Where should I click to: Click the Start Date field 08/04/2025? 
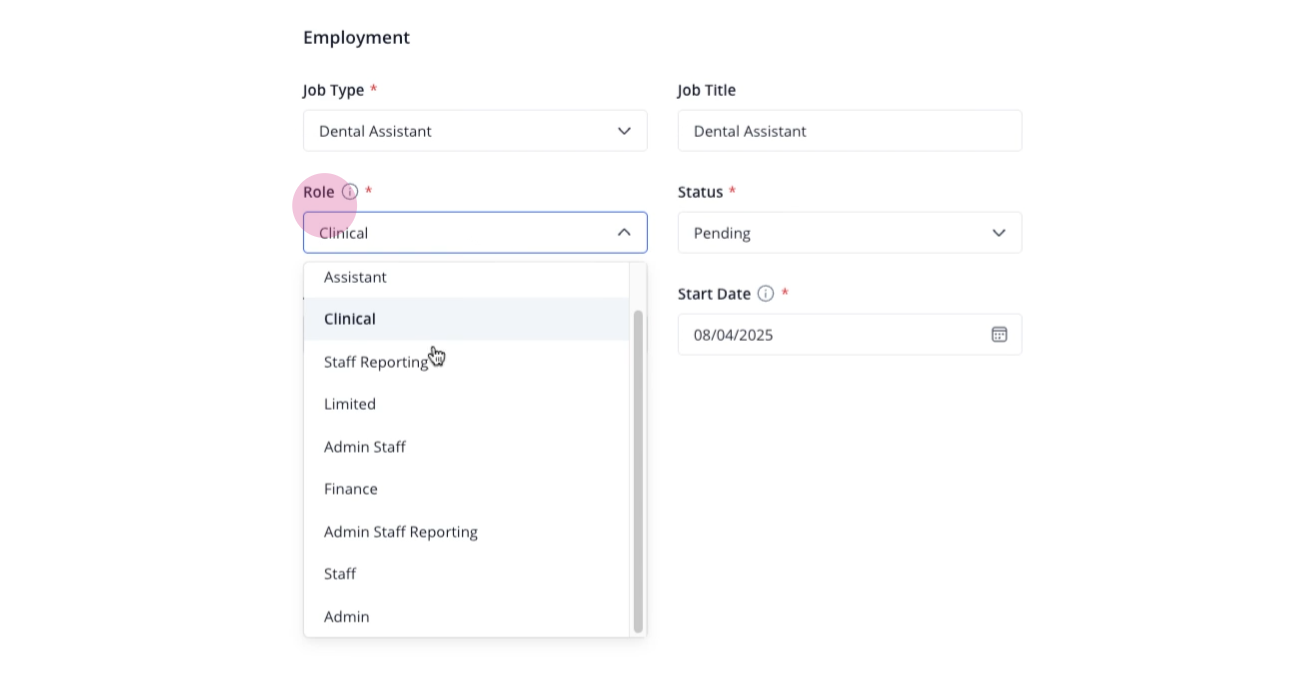[x=850, y=334]
